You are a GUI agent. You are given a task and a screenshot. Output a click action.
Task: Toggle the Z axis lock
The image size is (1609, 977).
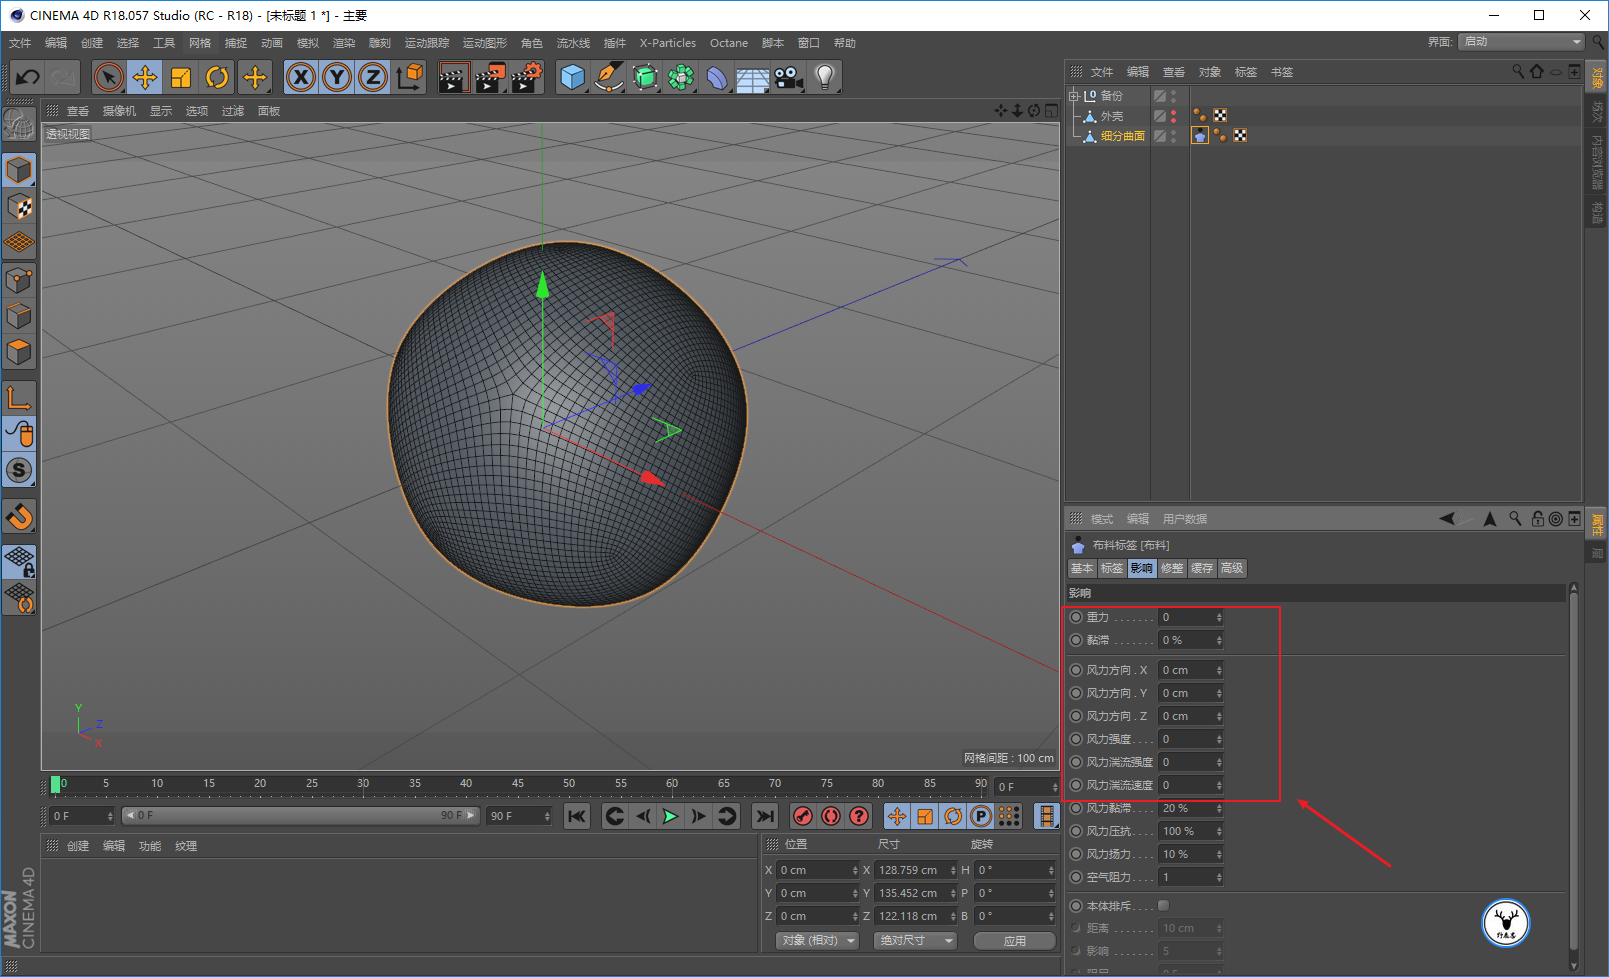coord(373,77)
